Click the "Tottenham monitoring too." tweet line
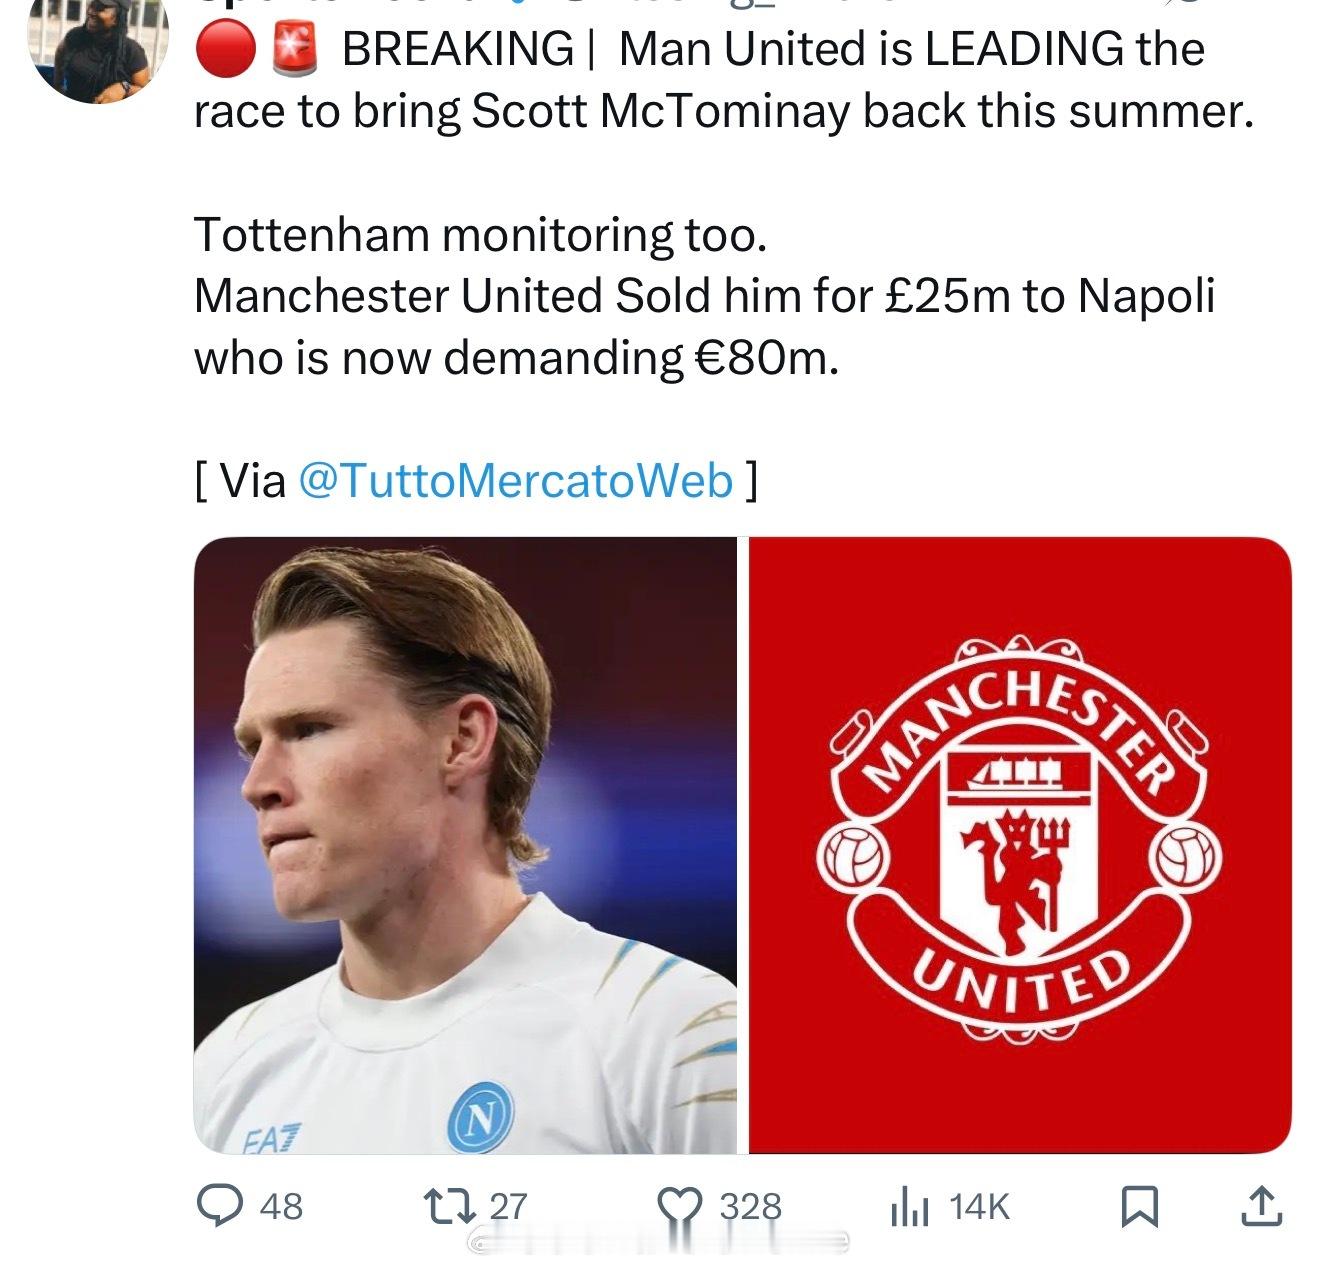1320x1267 pixels. pyautogui.click(x=480, y=235)
